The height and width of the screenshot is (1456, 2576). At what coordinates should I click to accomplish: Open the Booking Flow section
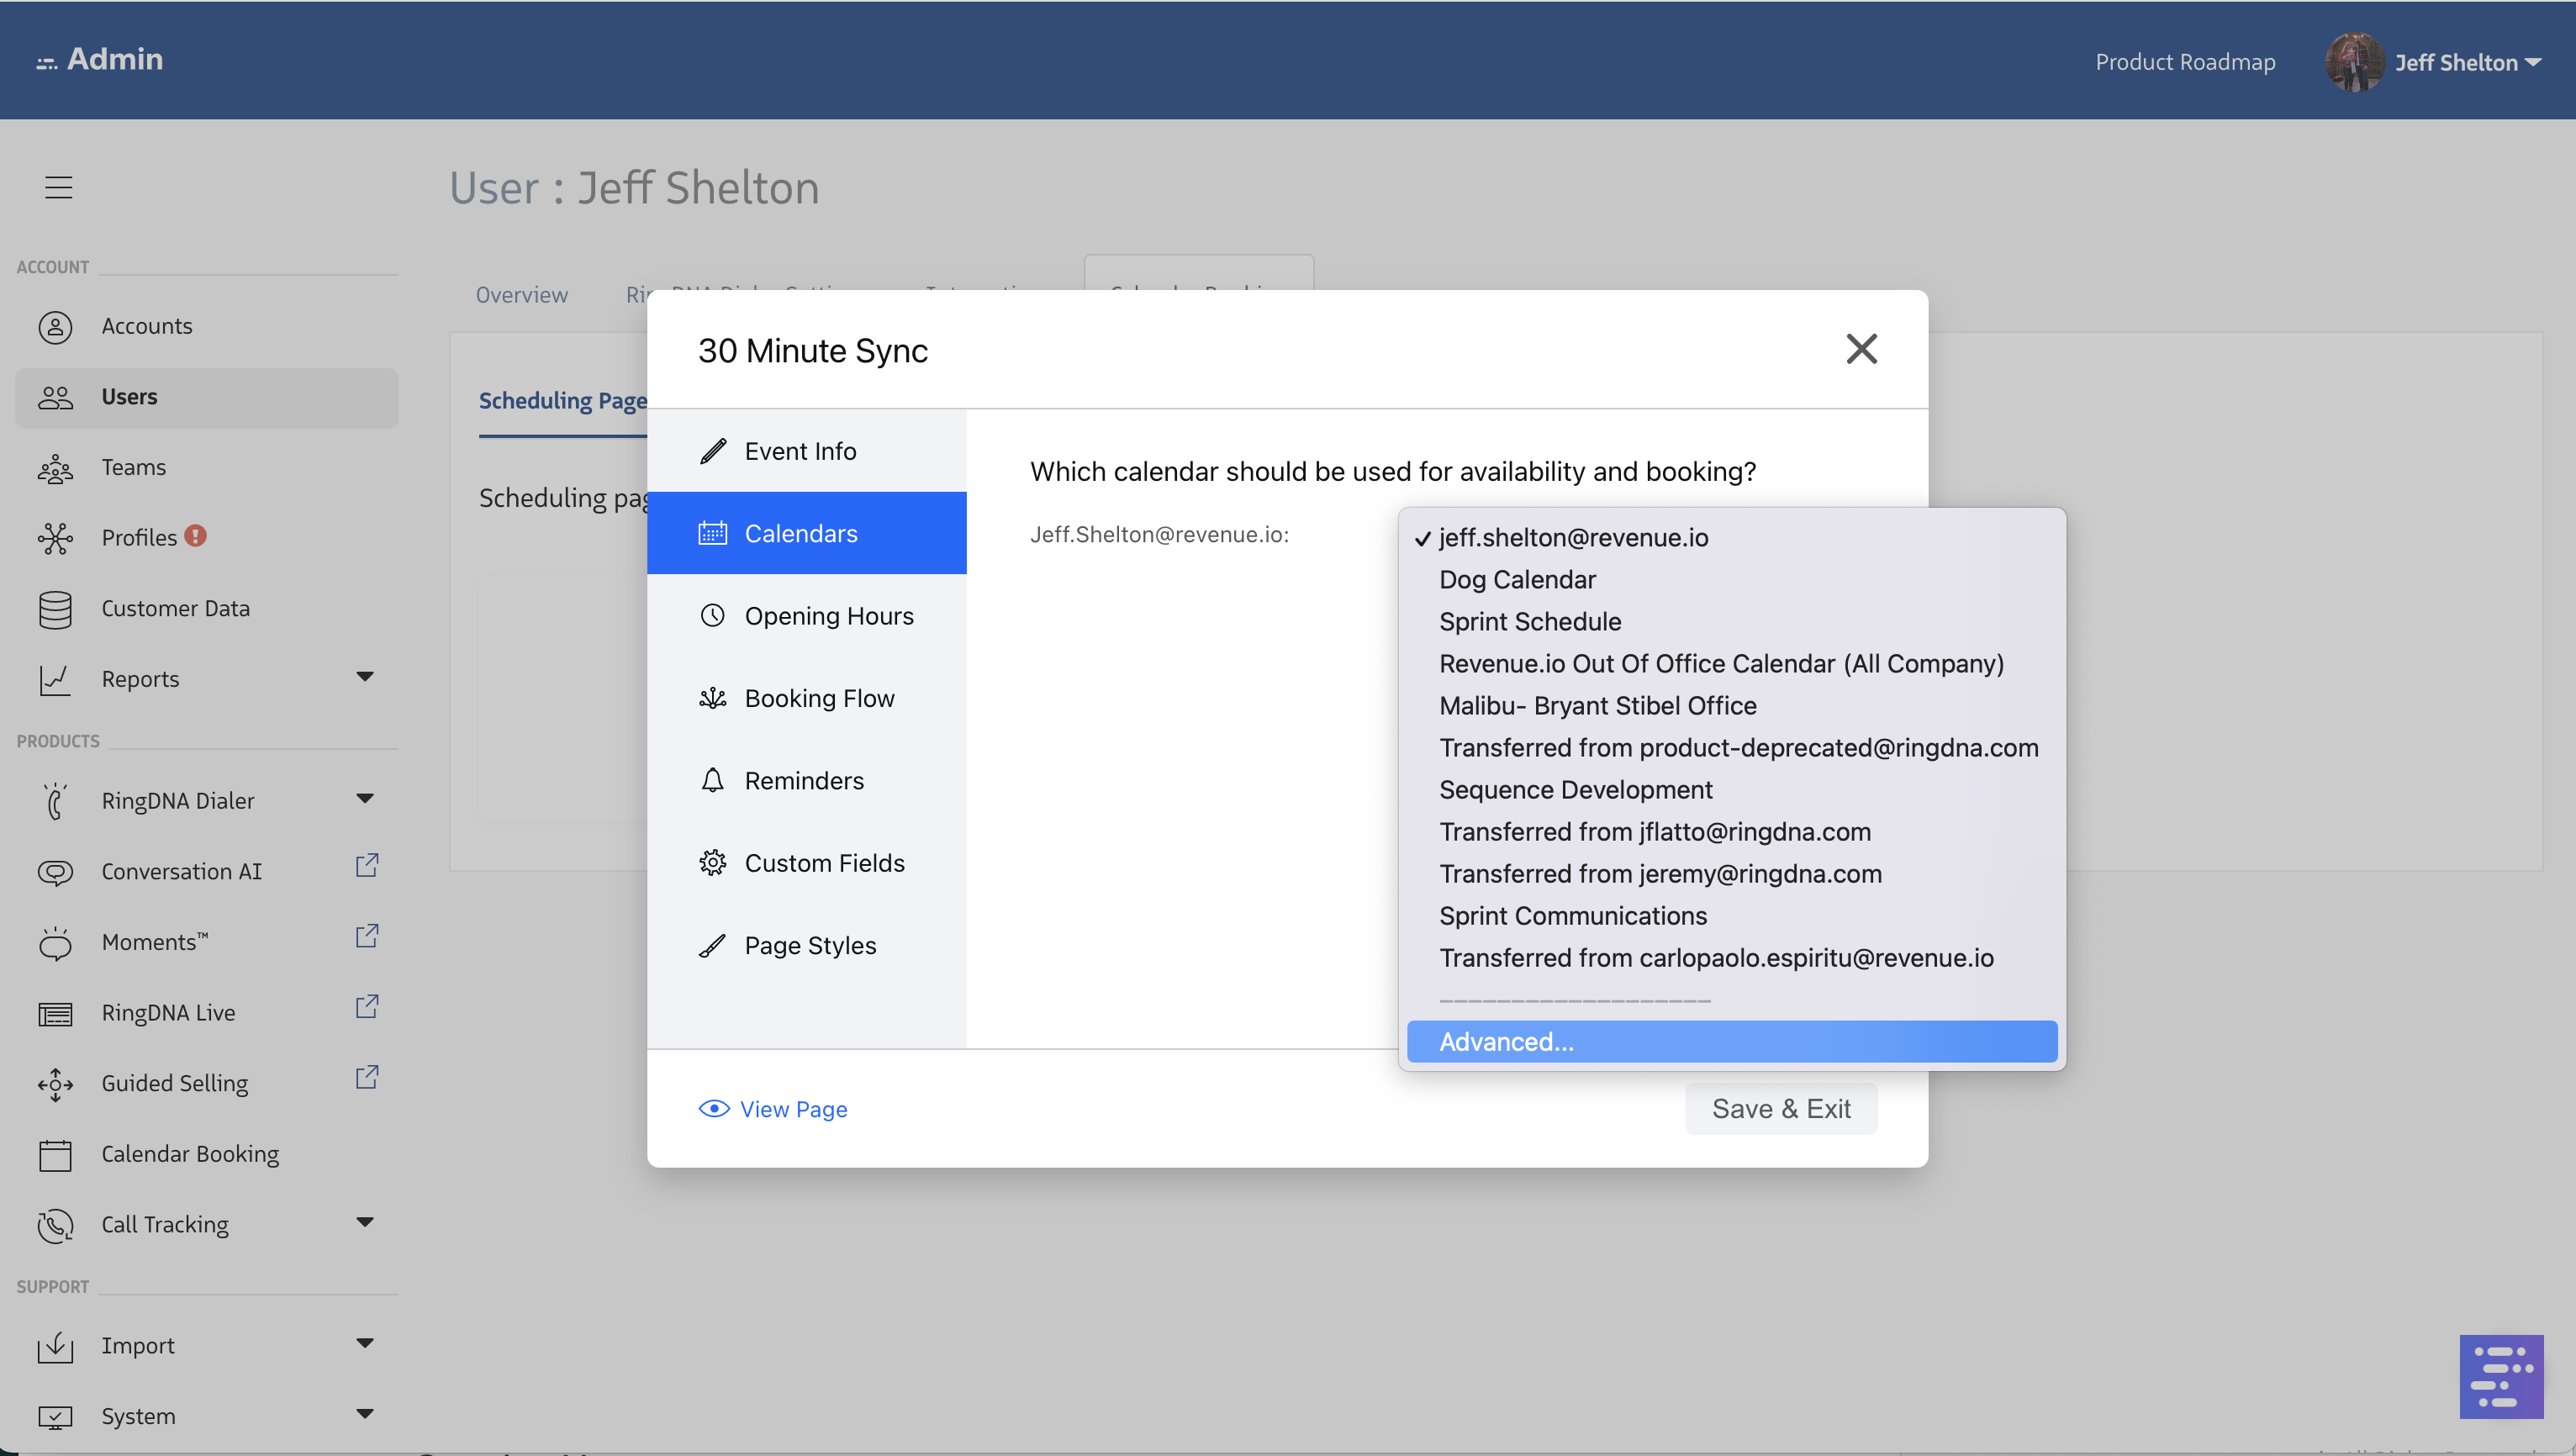pyautogui.click(x=819, y=698)
